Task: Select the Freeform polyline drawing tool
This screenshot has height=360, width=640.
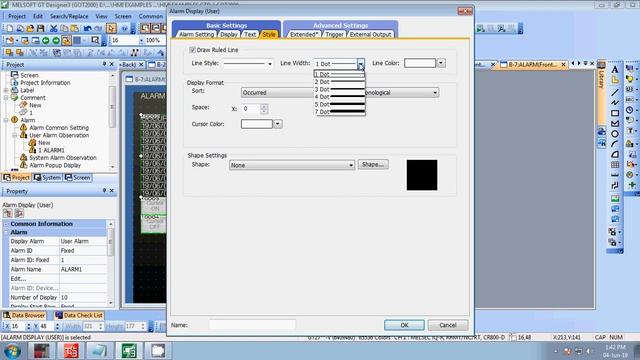Action: [615, 102]
